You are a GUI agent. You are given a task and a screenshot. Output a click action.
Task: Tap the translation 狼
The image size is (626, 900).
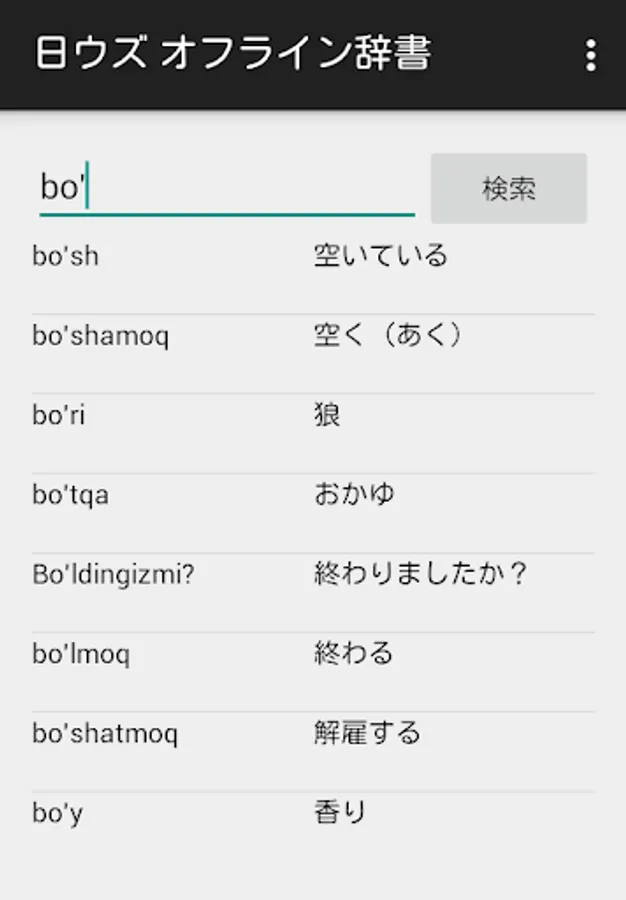(327, 415)
